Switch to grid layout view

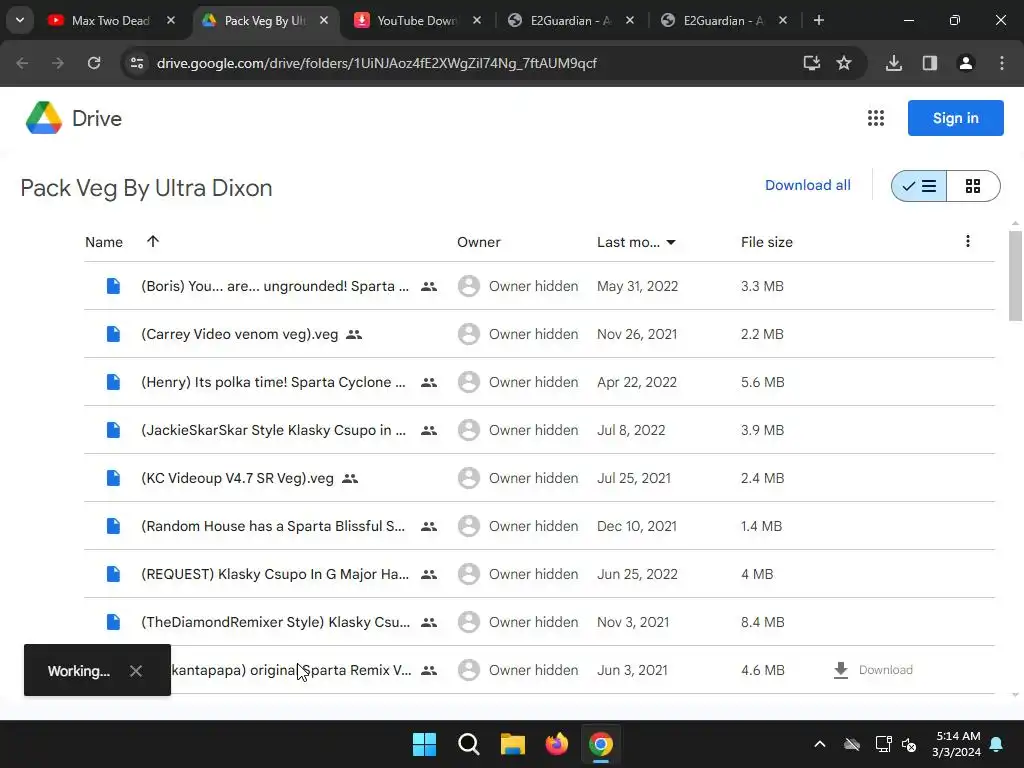point(973,186)
